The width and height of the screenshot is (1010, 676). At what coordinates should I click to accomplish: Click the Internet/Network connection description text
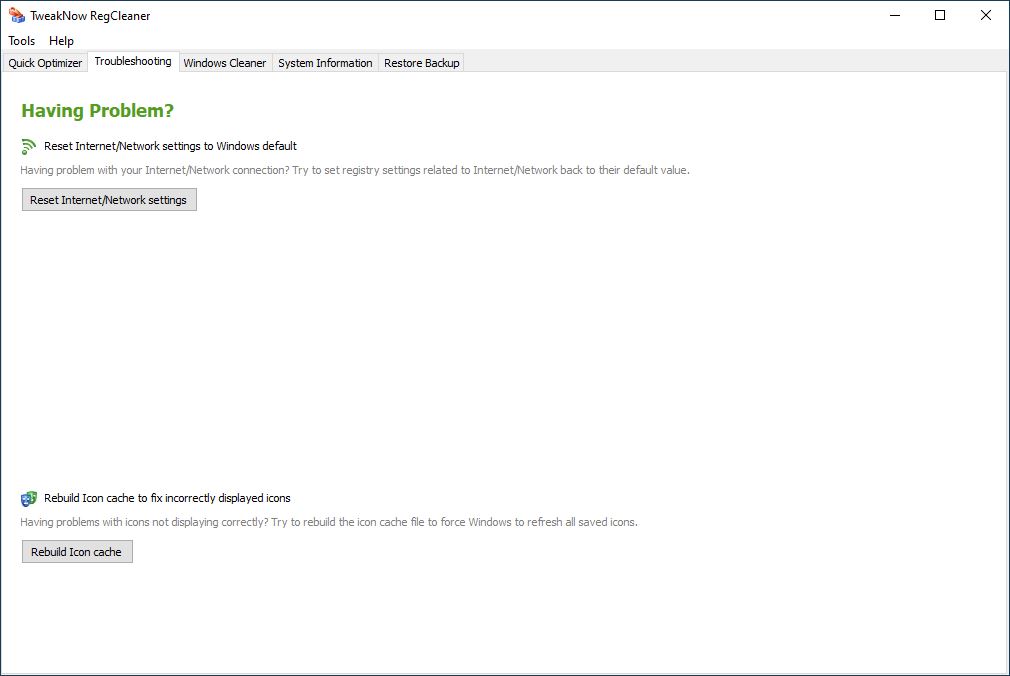pos(355,170)
